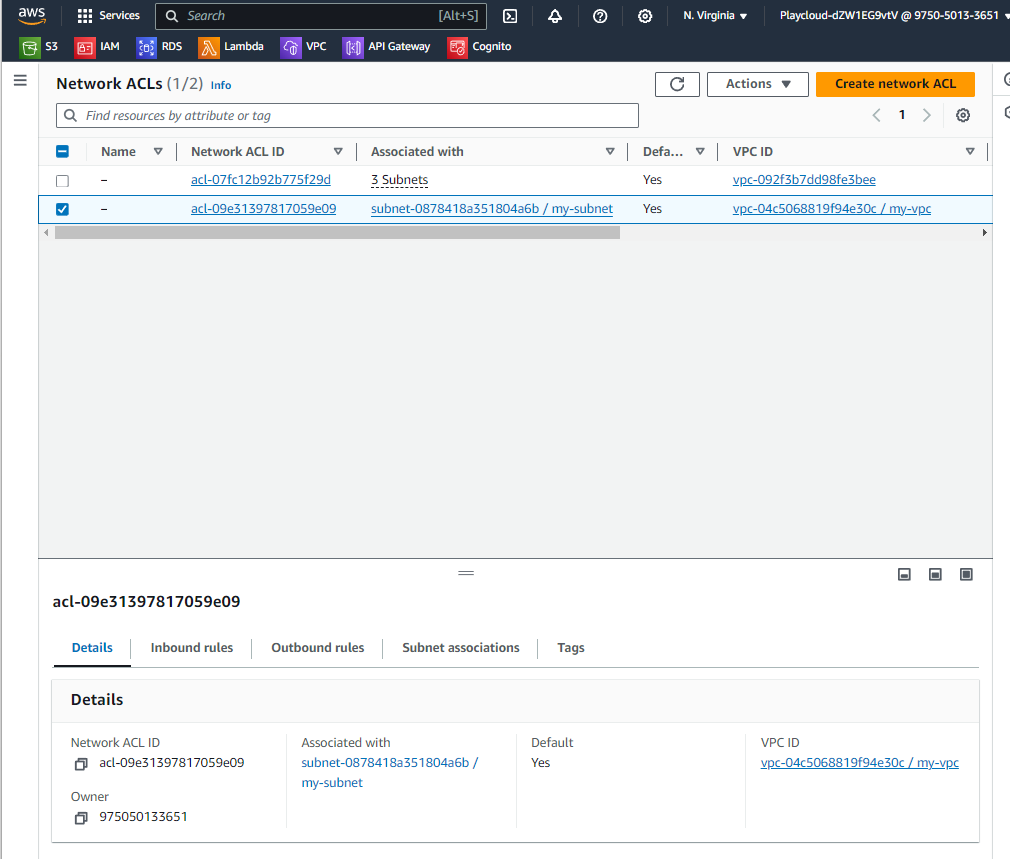1010x859 pixels.
Task: Go to previous page of results
Action: pos(876,115)
